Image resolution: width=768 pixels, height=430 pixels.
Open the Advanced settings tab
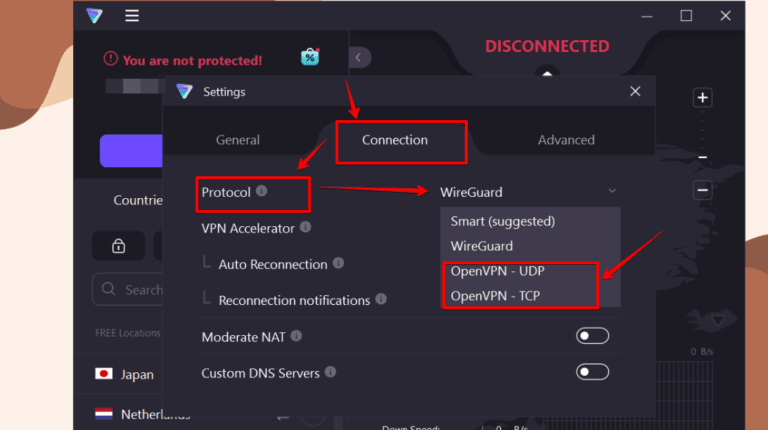tap(566, 140)
